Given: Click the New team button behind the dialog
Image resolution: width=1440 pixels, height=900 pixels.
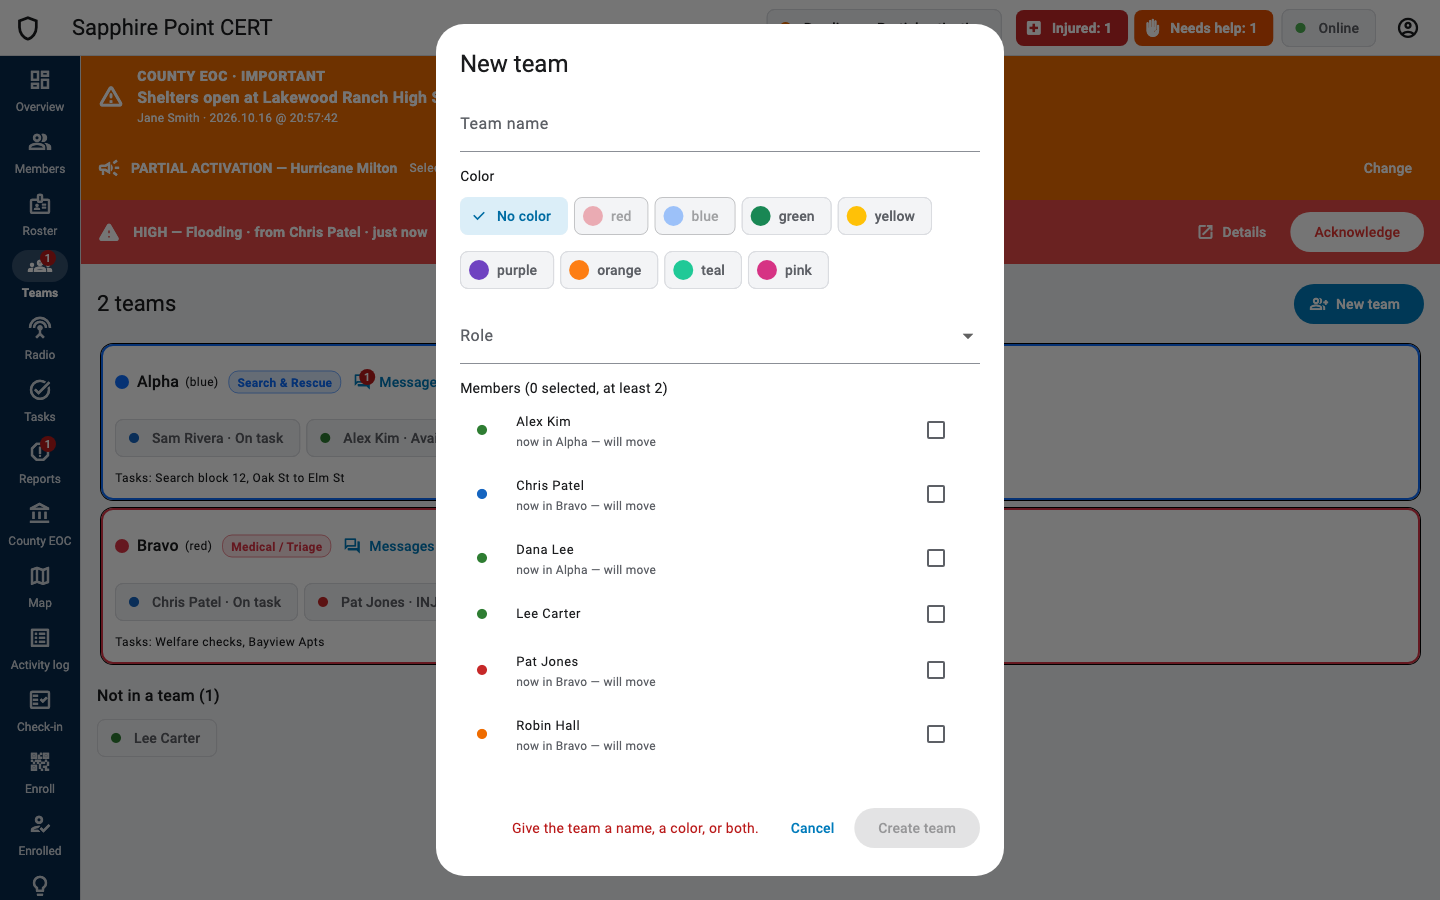Looking at the screenshot, I should coord(1359,304).
